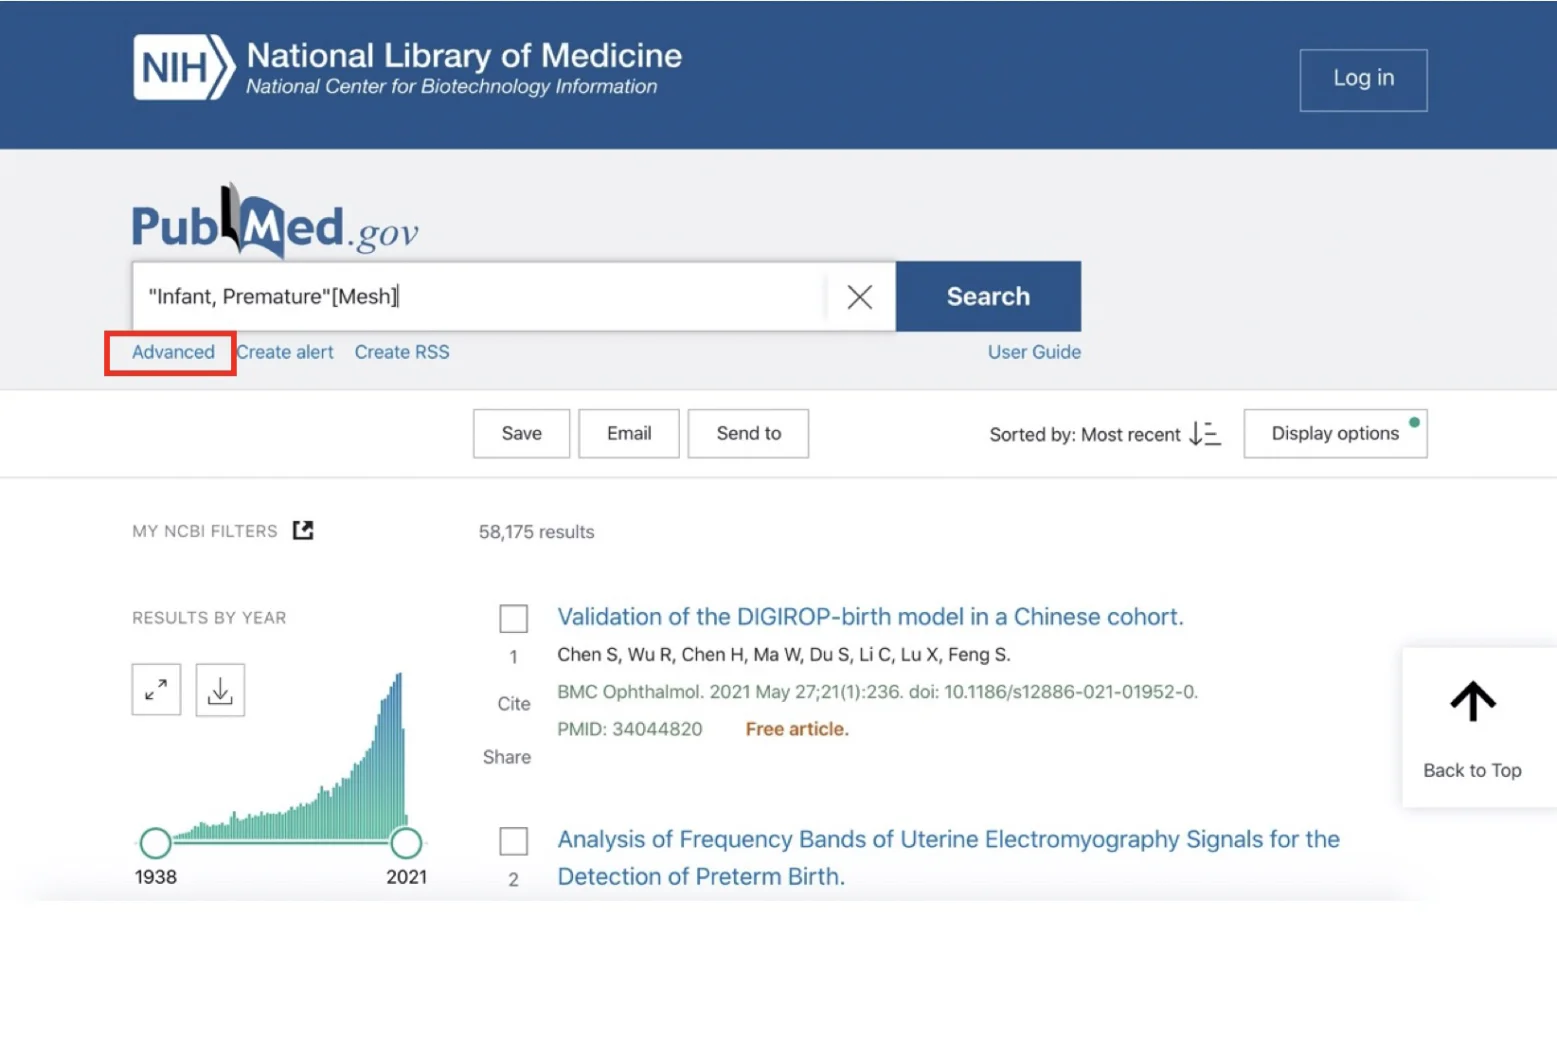The image size is (1557, 1050).
Task: Click the 1938 year slider handle
Action: coord(155,843)
